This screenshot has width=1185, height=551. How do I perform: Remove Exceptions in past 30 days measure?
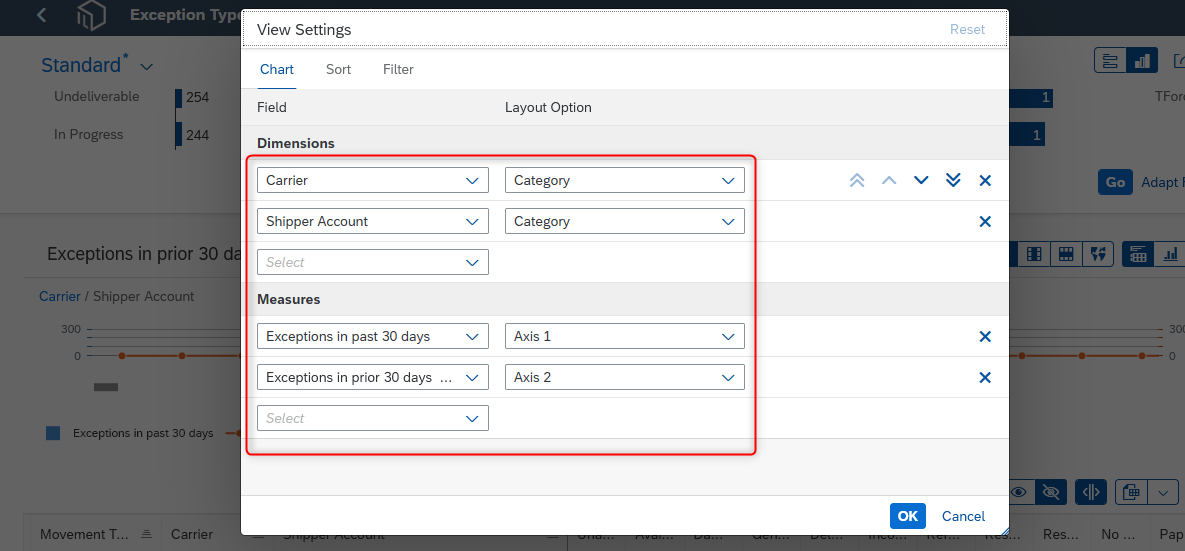[985, 336]
